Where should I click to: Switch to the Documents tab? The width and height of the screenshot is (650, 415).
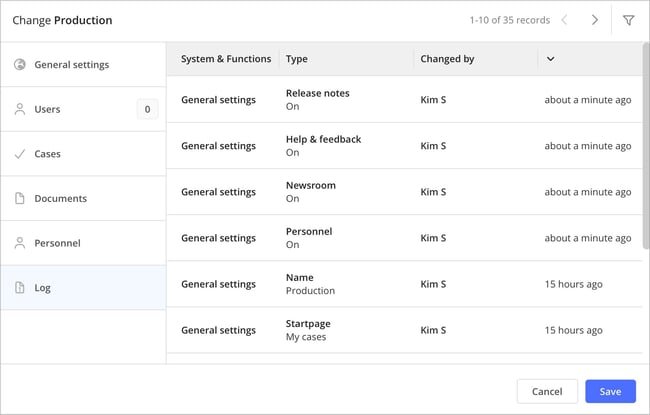(x=60, y=198)
